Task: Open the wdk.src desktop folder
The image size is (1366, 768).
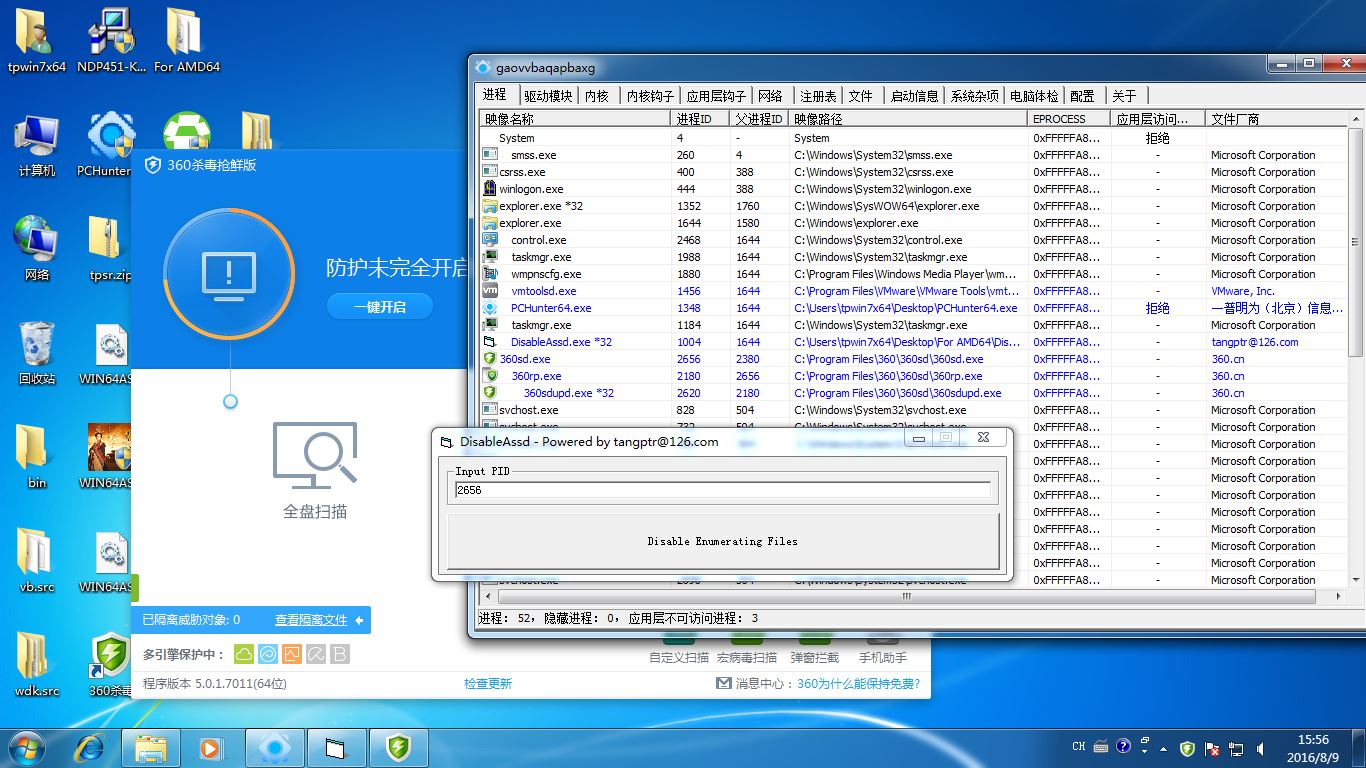Action: [x=37, y=664]
